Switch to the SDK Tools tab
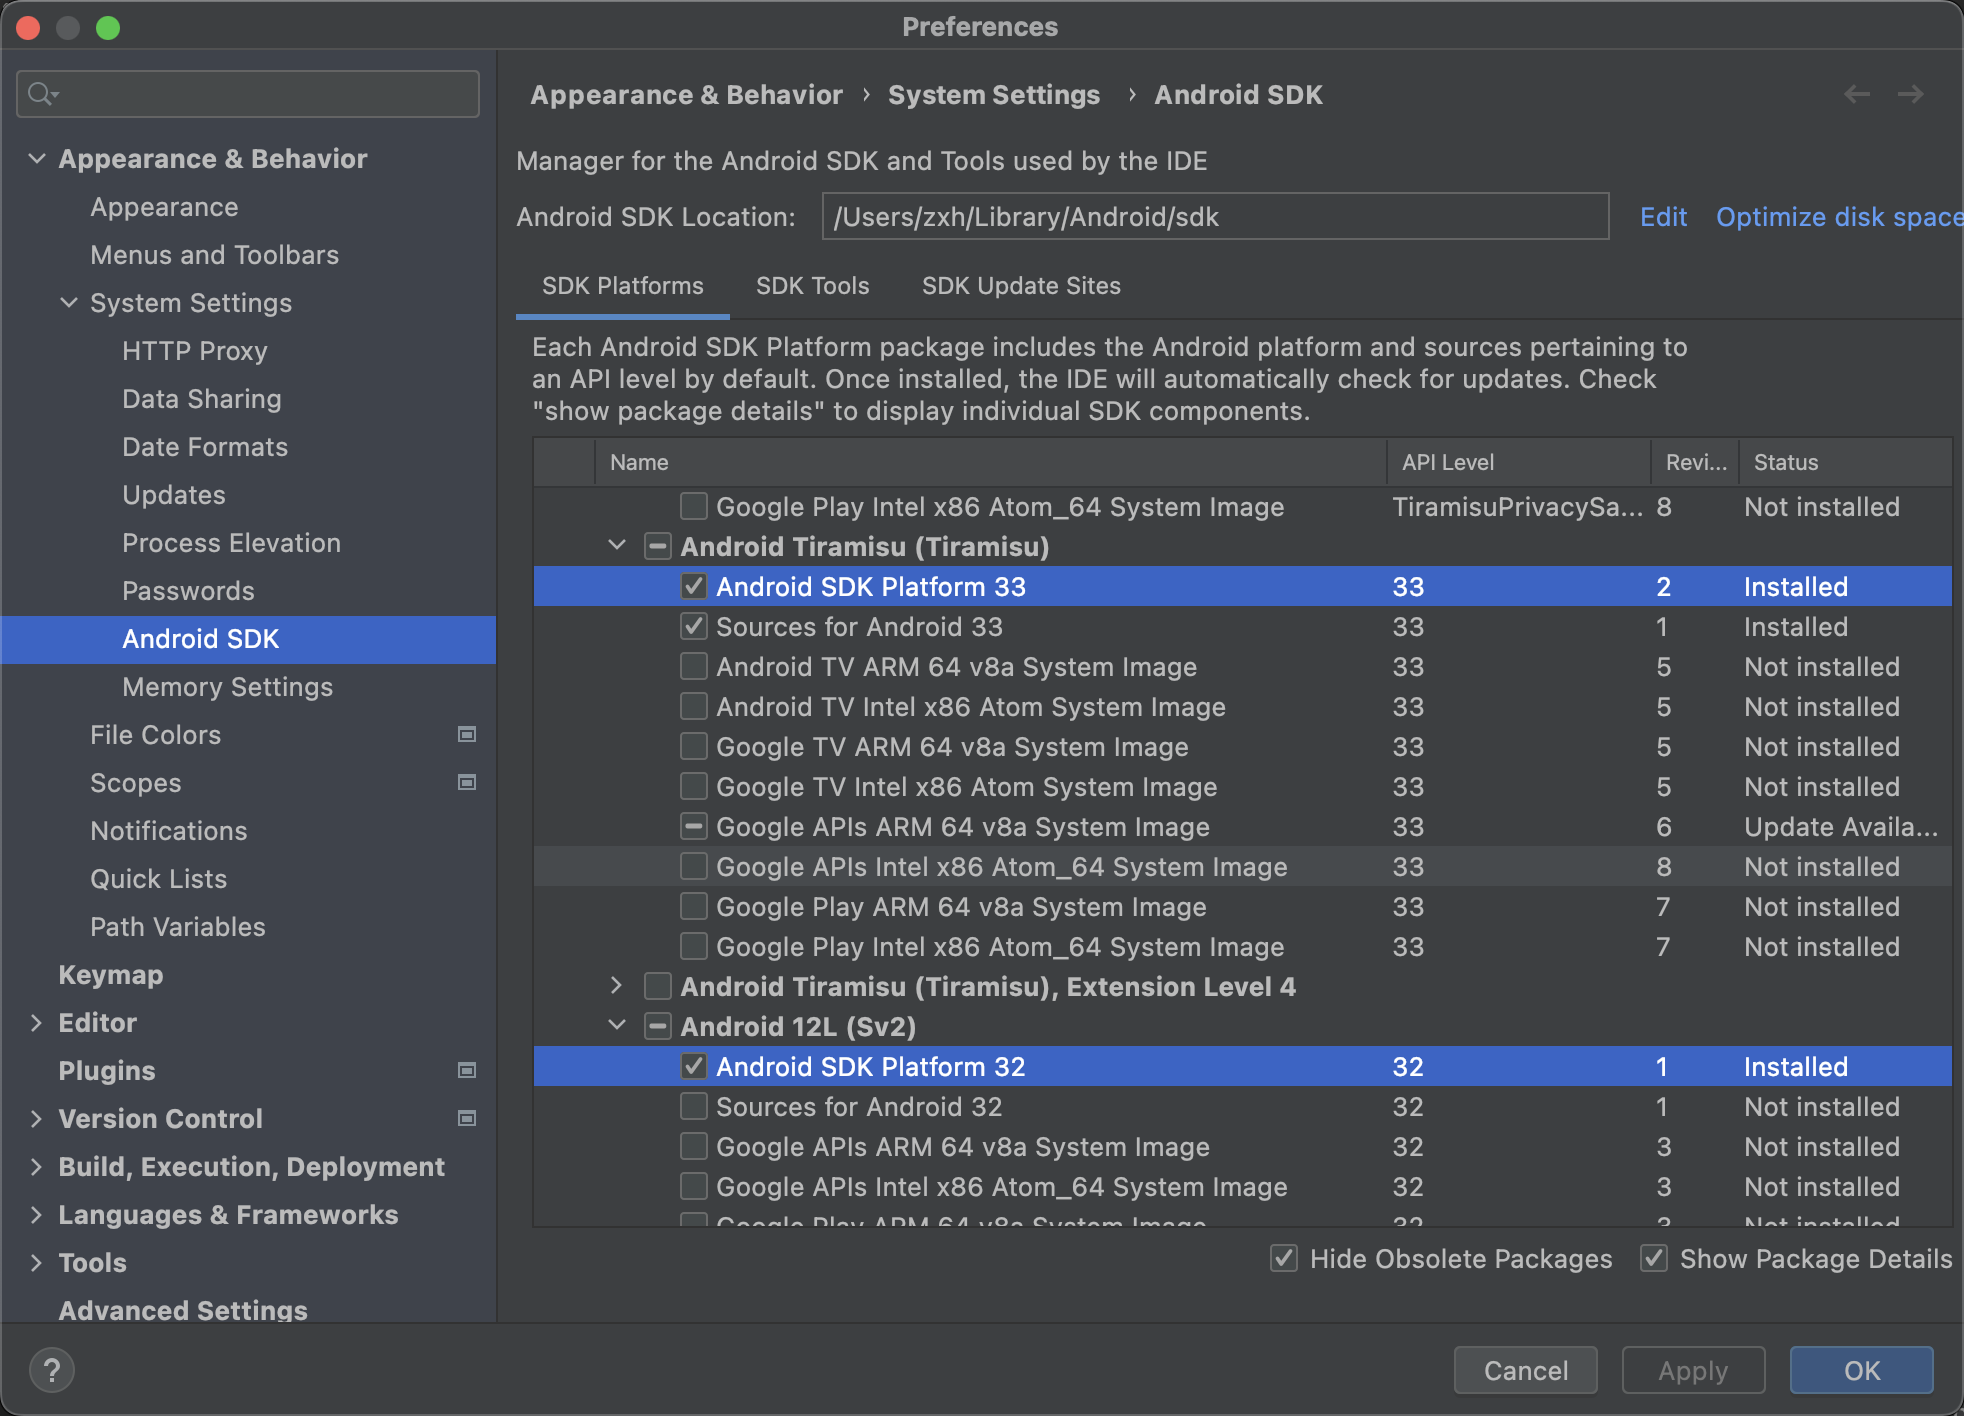This screenshot has width=1964, height=1416. point(812,286)
